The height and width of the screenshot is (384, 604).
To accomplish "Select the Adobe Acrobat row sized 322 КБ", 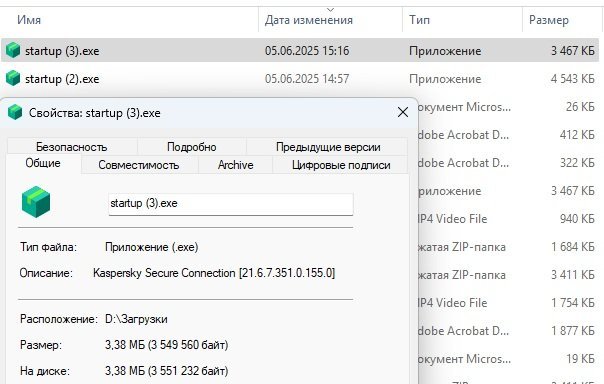I will tap(508, 163).
